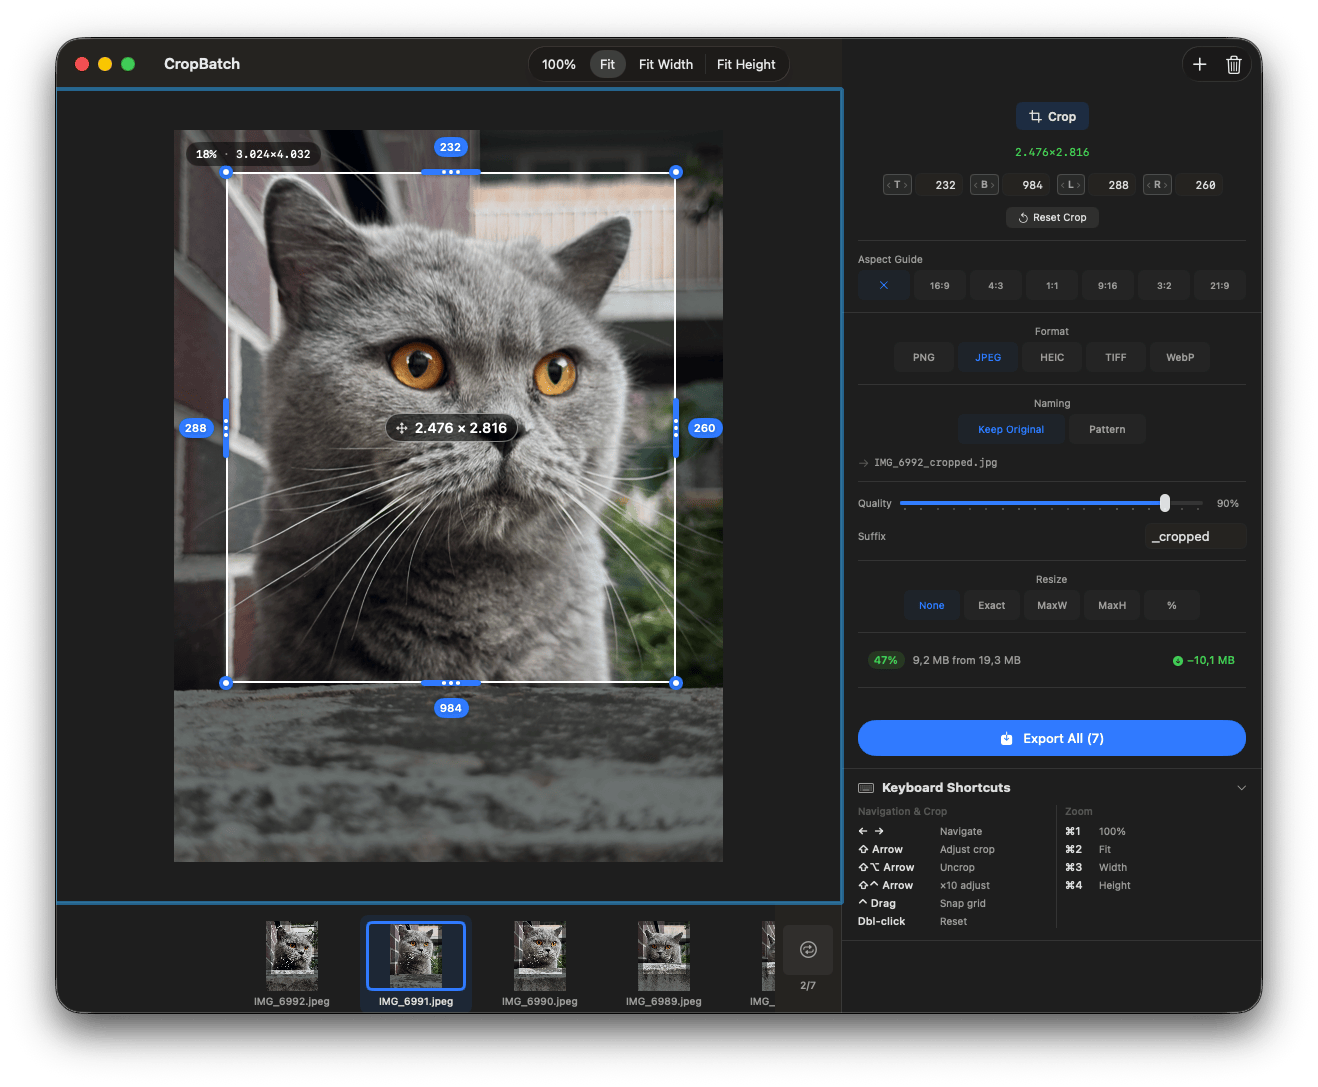
Task: Click the right edge crop handle
Action: point(676,428)
